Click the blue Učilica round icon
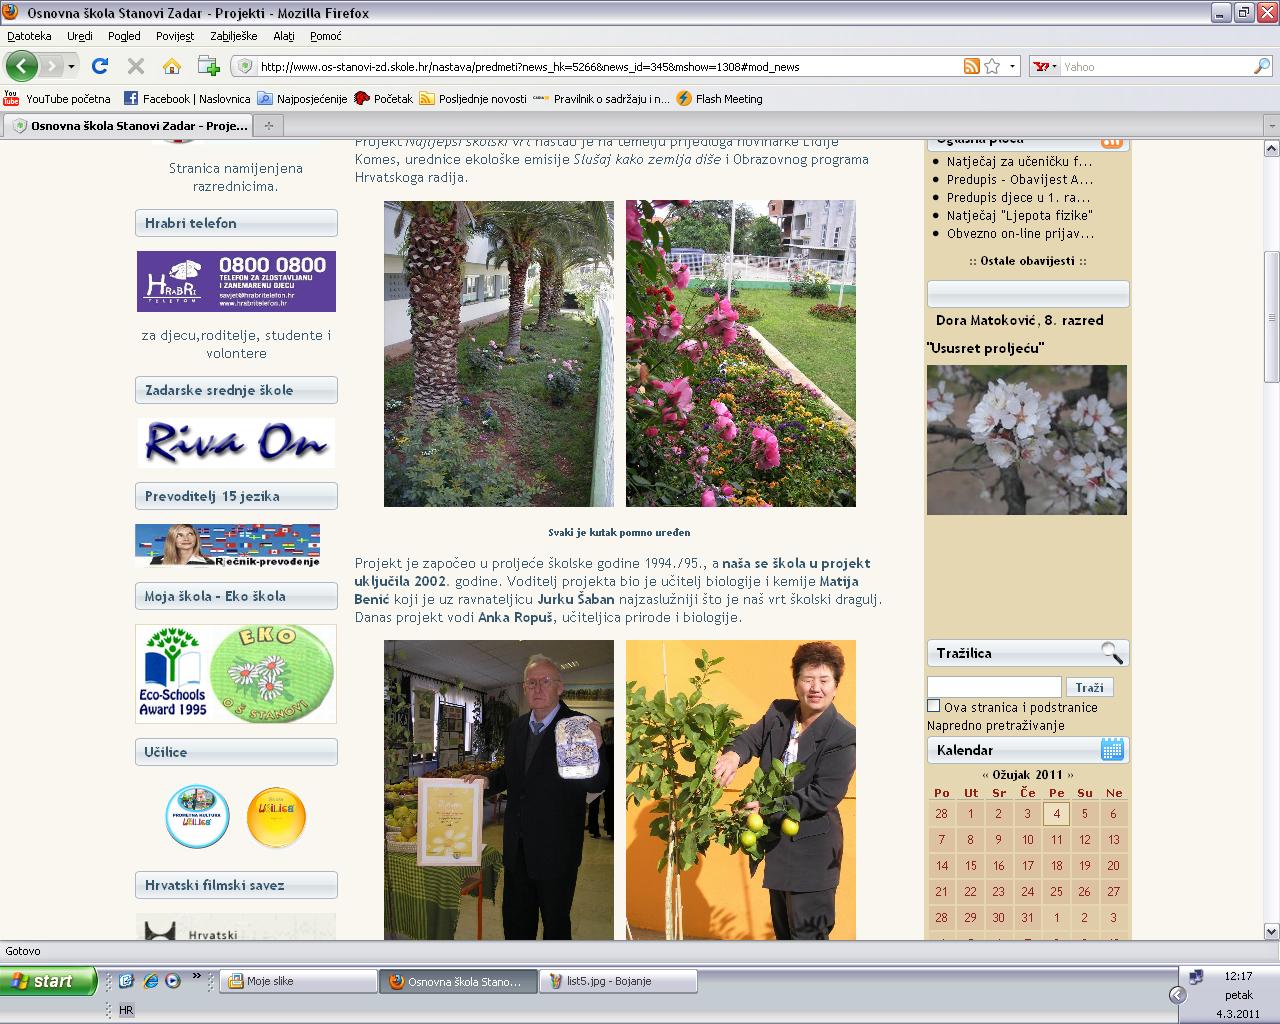 coord(197,817)
